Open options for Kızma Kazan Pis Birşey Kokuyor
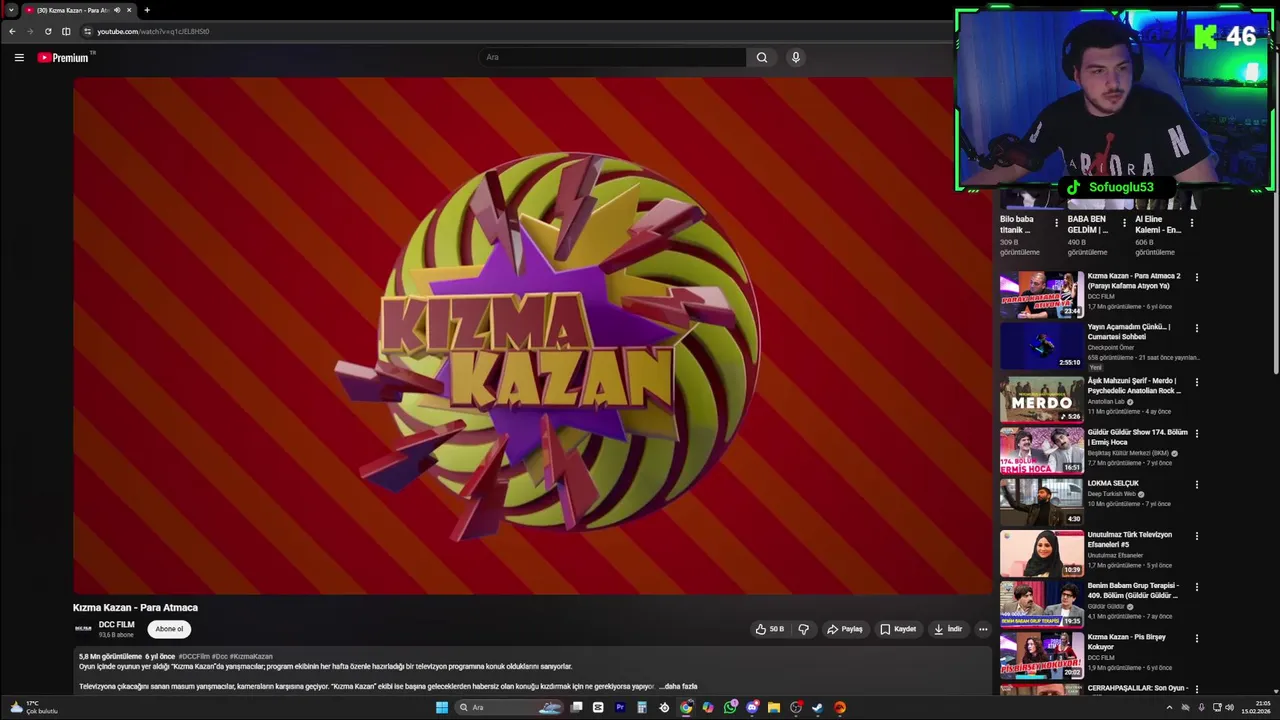The image size is (1280, 720). pyautogui.click(x=1196, y=638)
